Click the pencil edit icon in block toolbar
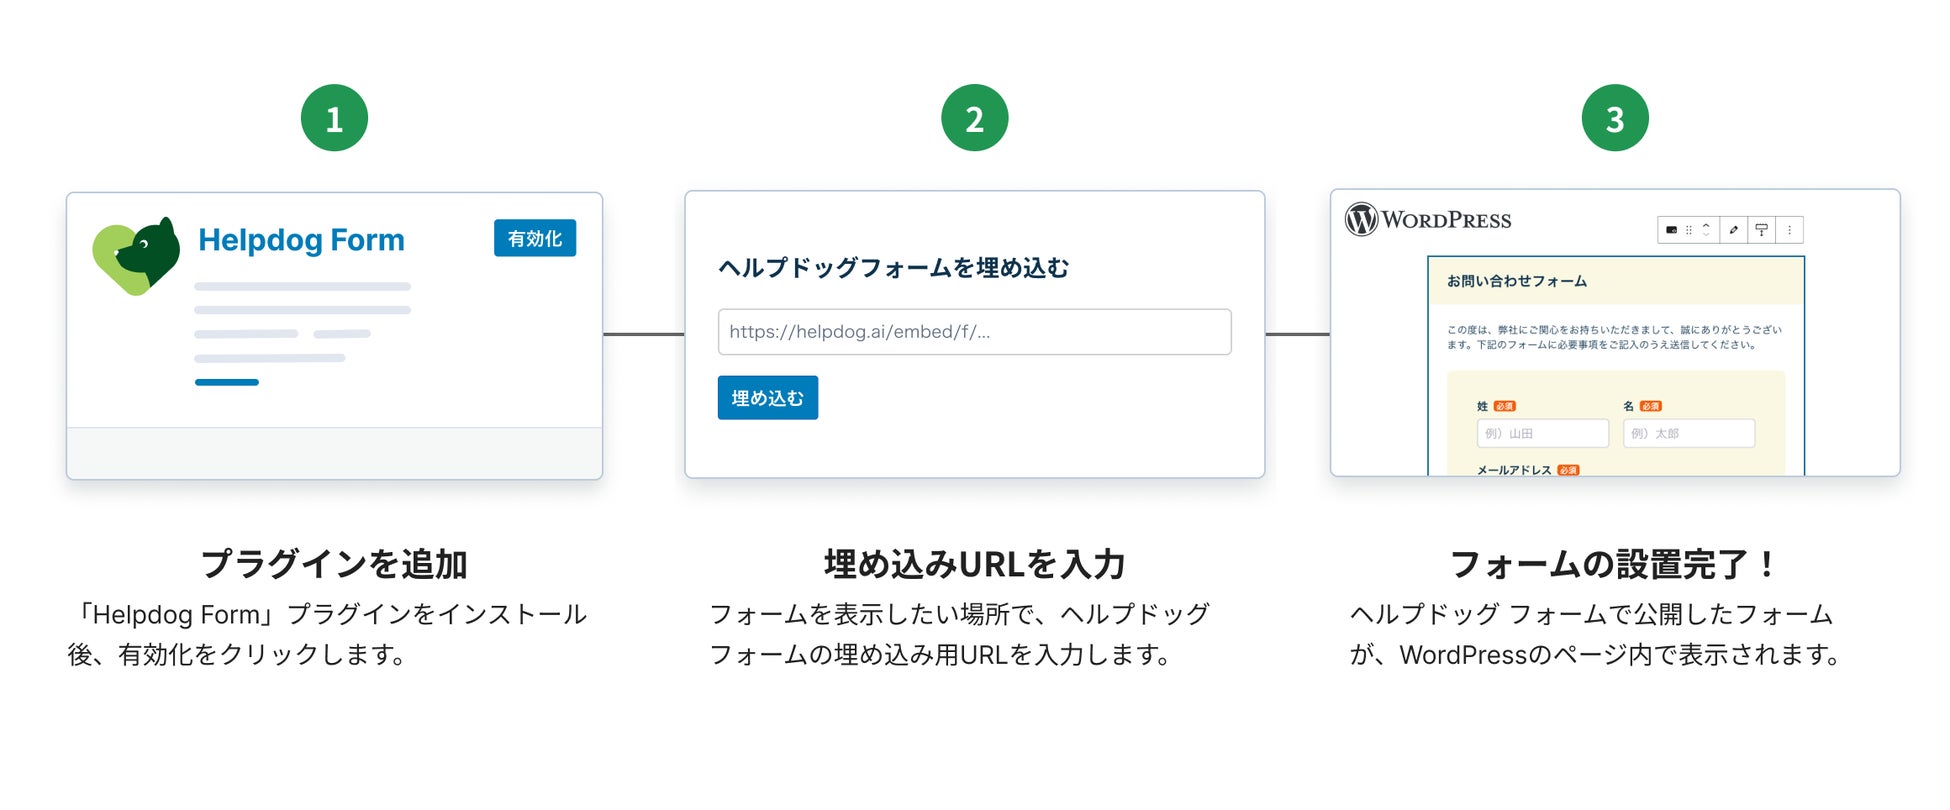Screen dimensions: 1950x810 (x=1733, y=230)
